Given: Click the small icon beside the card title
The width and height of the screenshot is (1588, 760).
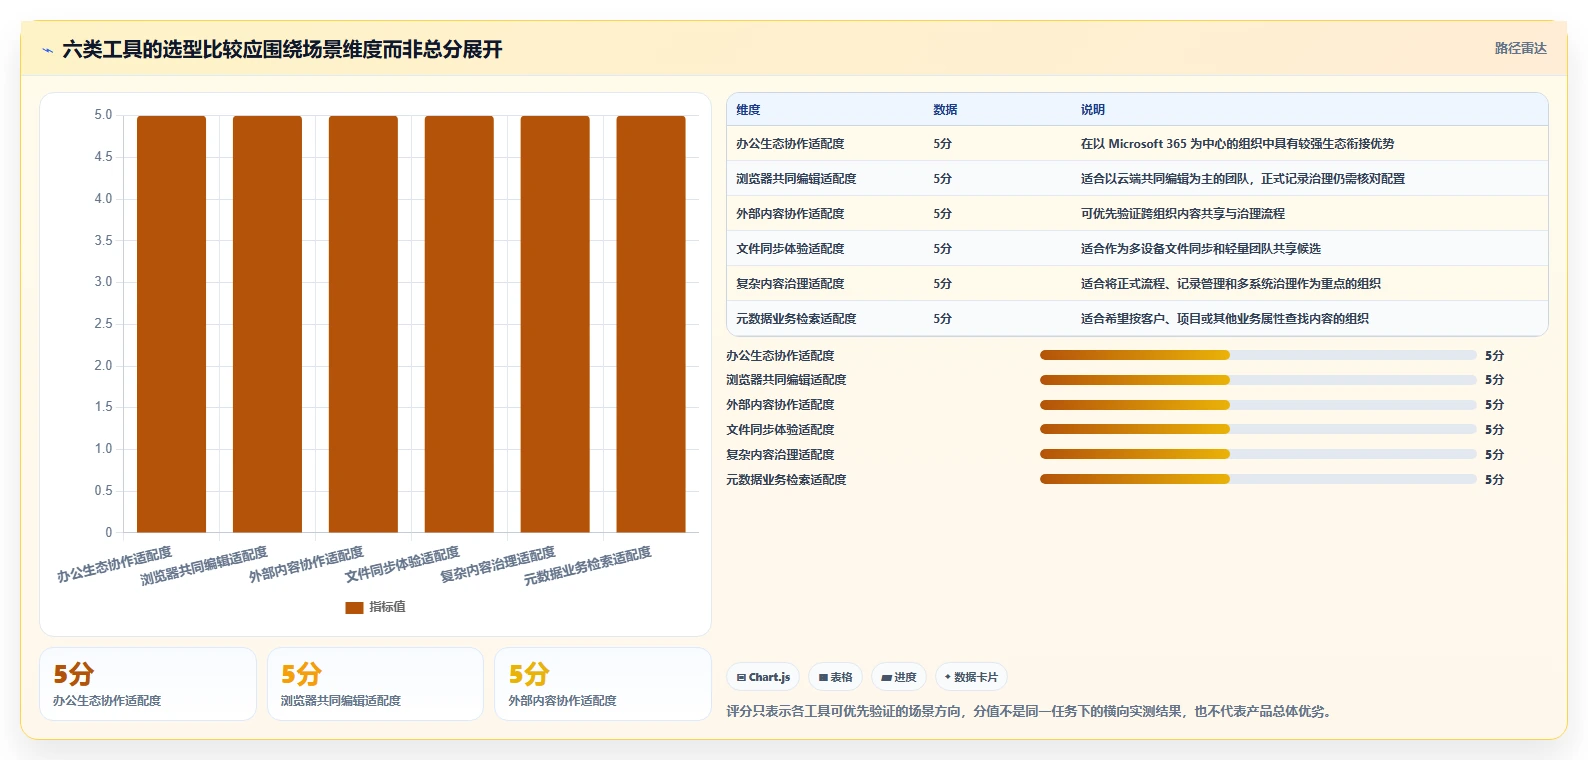Looking at the screenshot, I should click(47, 50).
